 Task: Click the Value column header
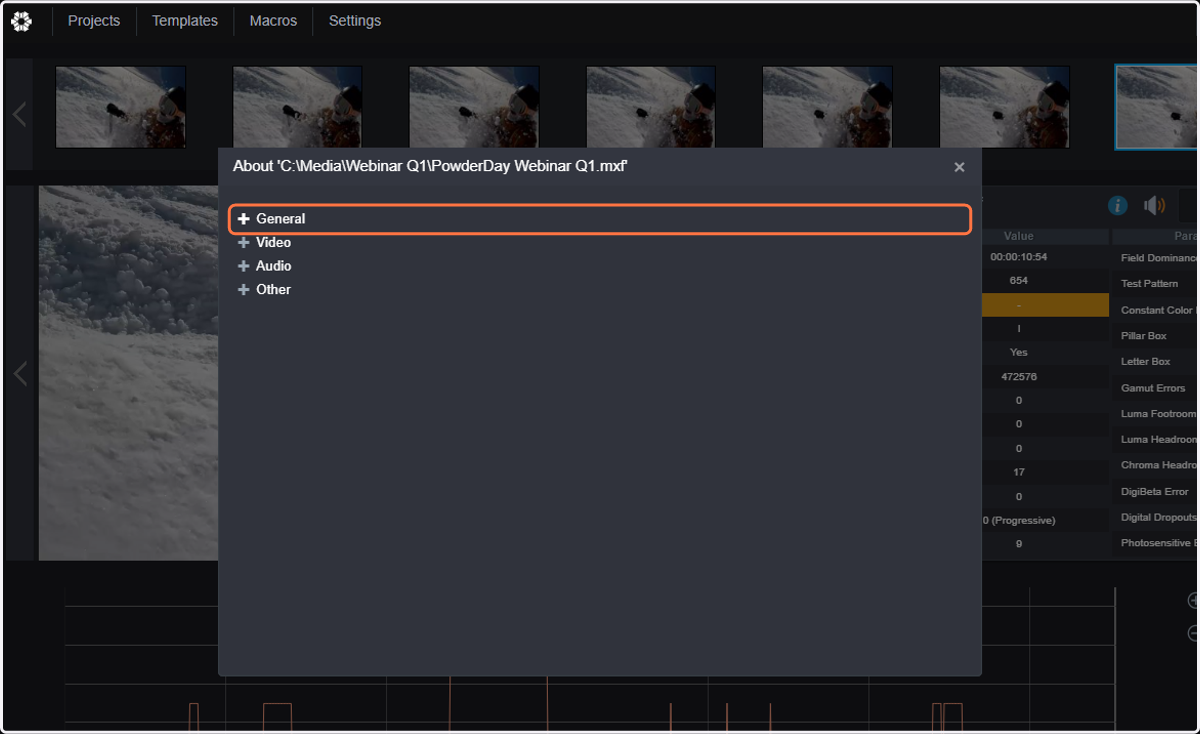coord(1019,236)
